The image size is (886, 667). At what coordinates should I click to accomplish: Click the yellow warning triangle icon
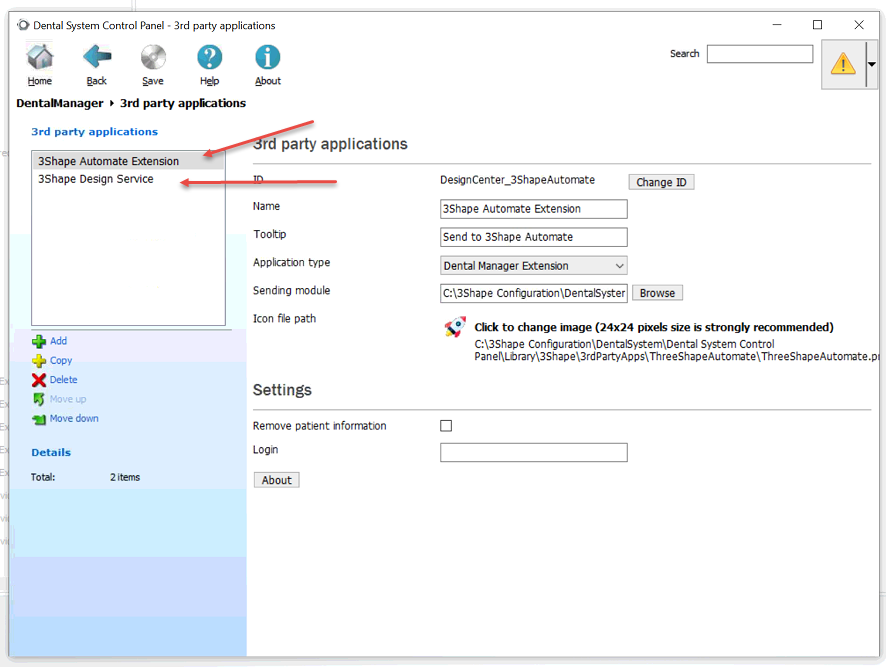click(x=843, y=65)
